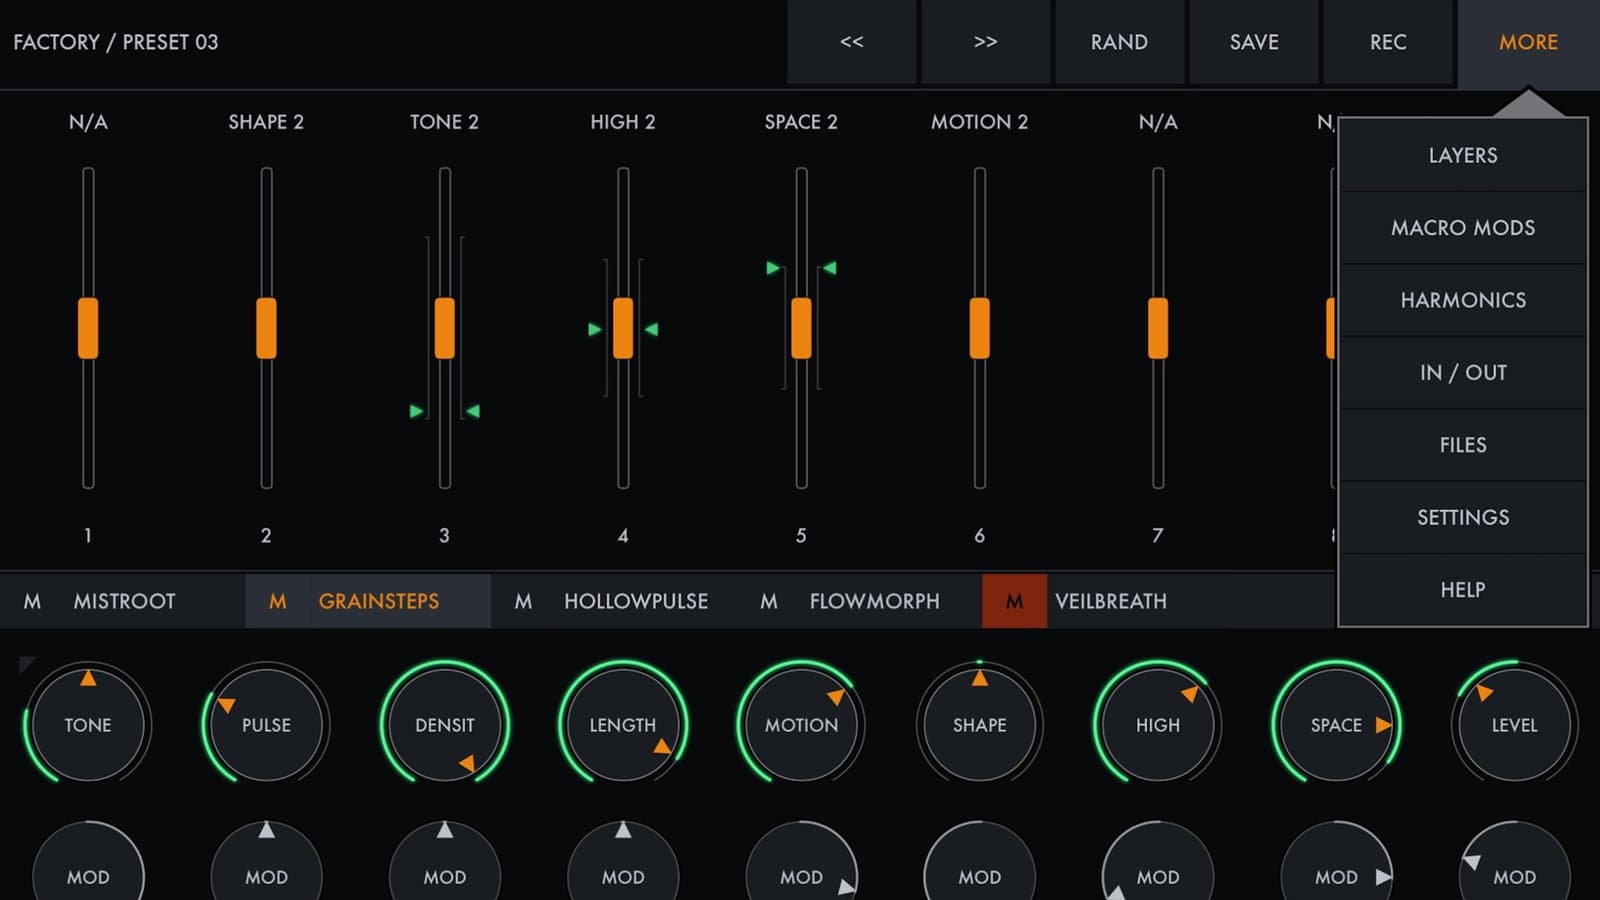Click the MOTION 2 macro slider handle
The width and height of the screenshot is (1600, 900).
[x=980, y=328]
